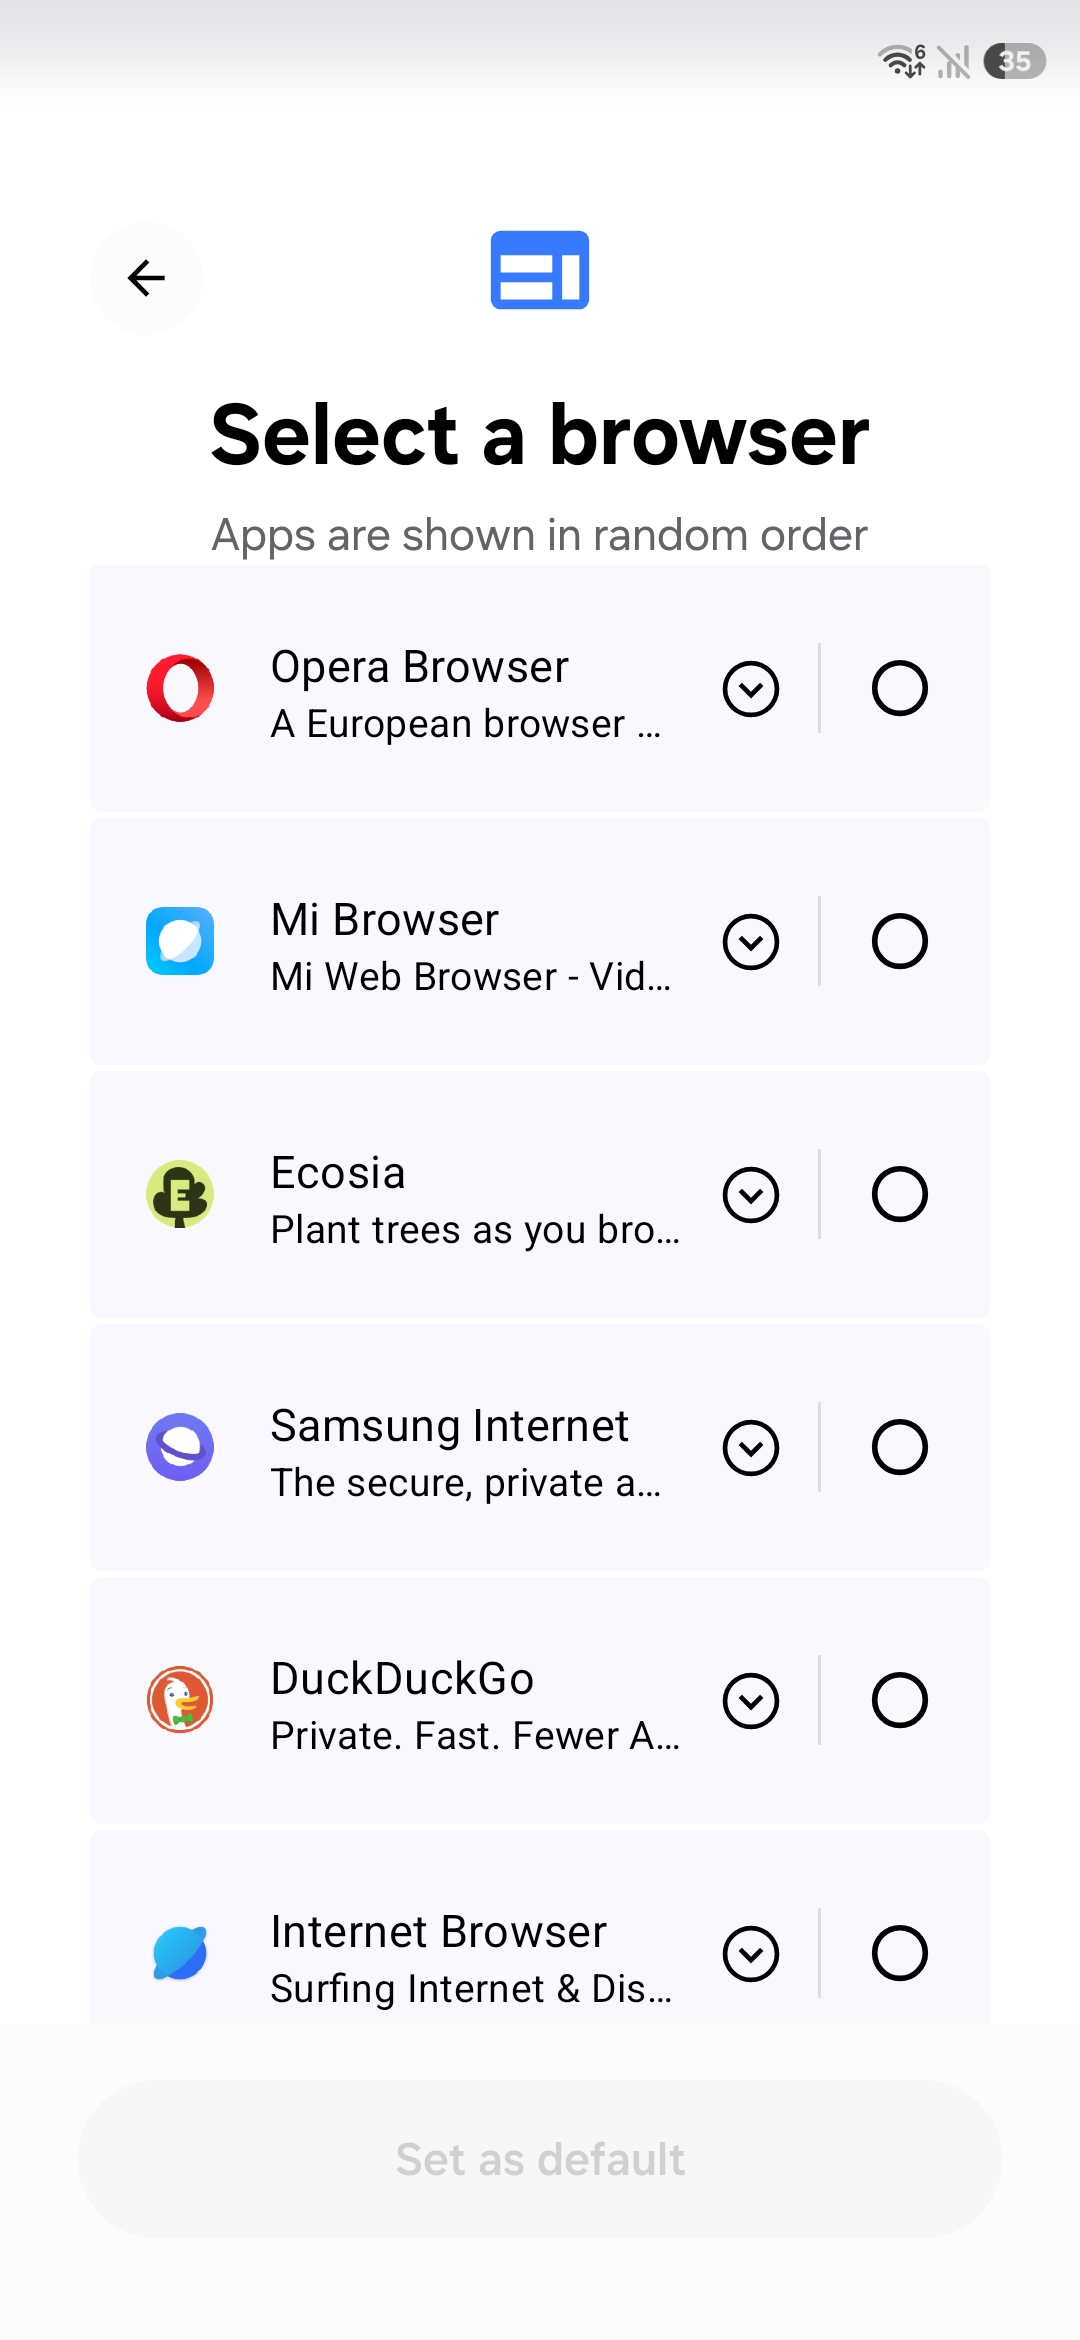Tap the Ecosia tree icon
The width and height of the screenshot is (1080, 2340).
coord(180,1194)
